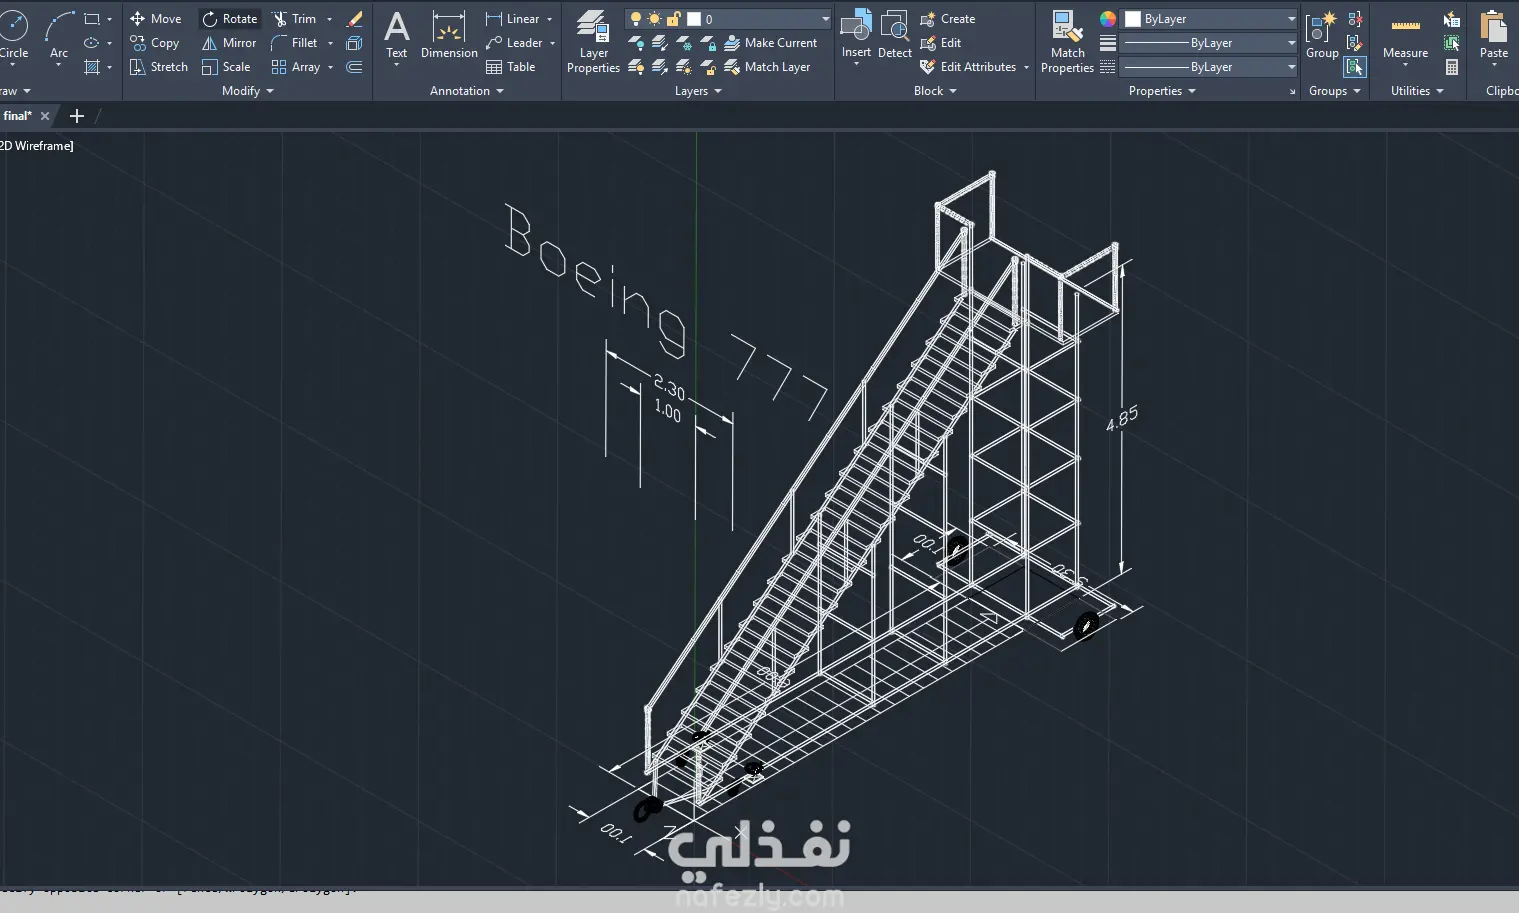Select the Erase tool icon

(354, 19)
